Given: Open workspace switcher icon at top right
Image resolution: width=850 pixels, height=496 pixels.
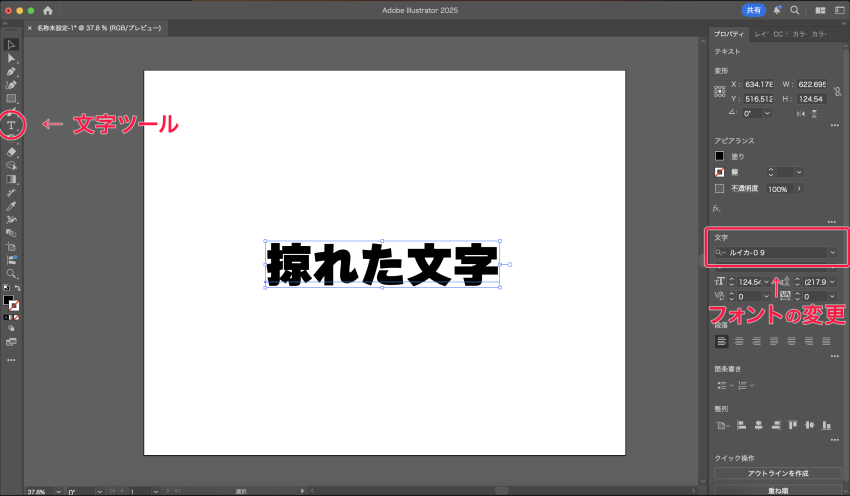Looking at the screenshot, I should pyautogui.click(x=839, y=10).
